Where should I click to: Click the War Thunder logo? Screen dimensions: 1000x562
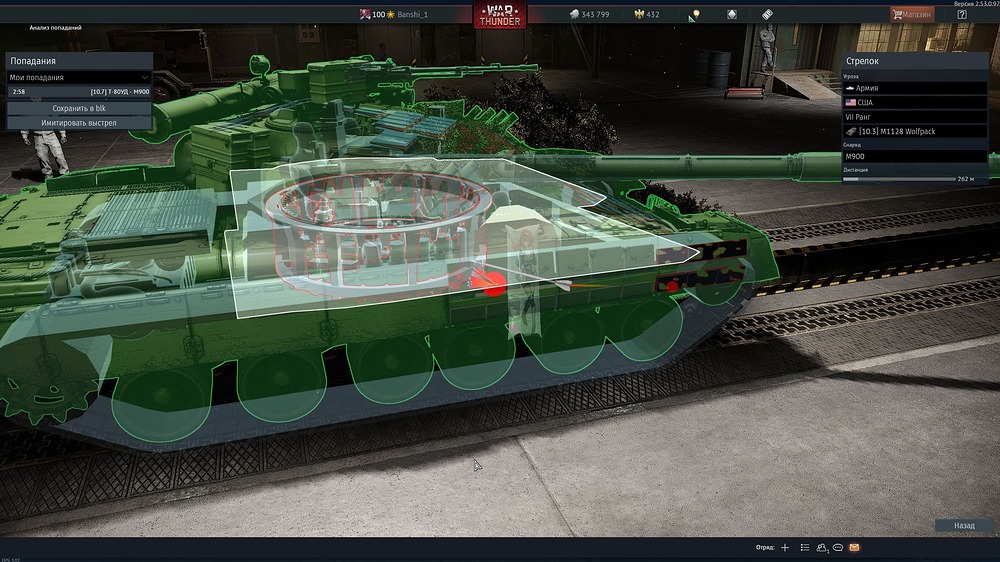pos(499,15)
